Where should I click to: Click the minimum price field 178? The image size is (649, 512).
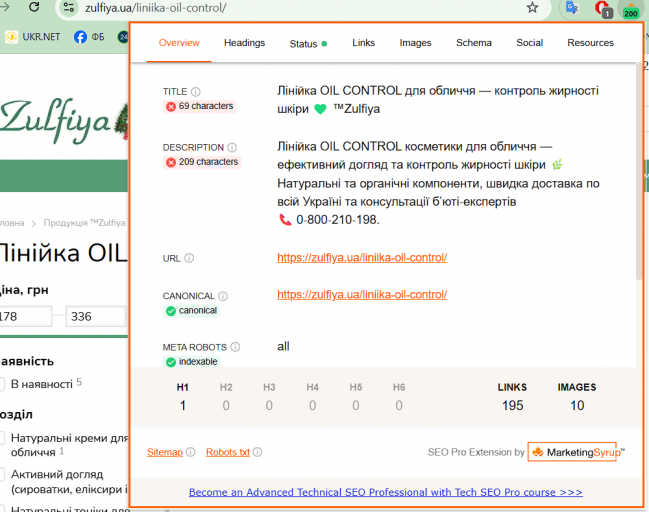[26, 317]
